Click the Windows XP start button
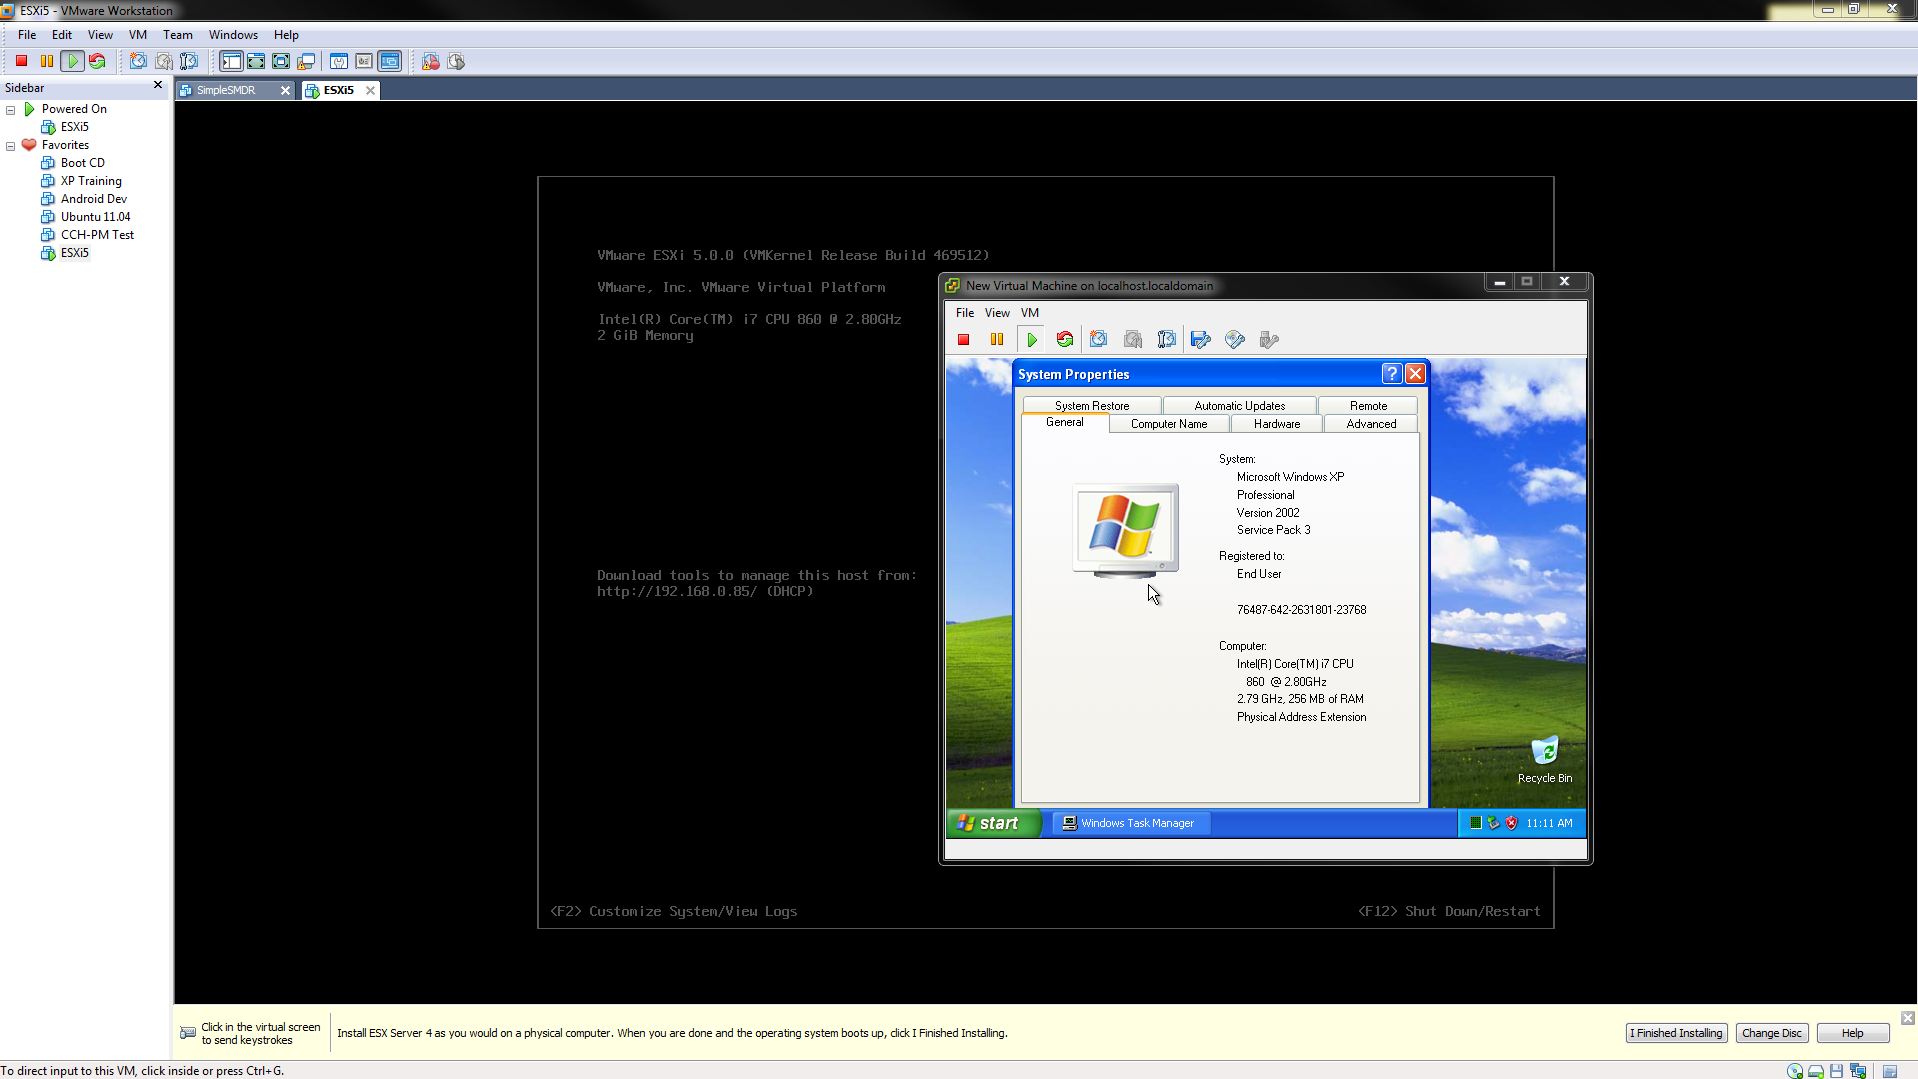1918x1079 pixels. click(990, 823)
